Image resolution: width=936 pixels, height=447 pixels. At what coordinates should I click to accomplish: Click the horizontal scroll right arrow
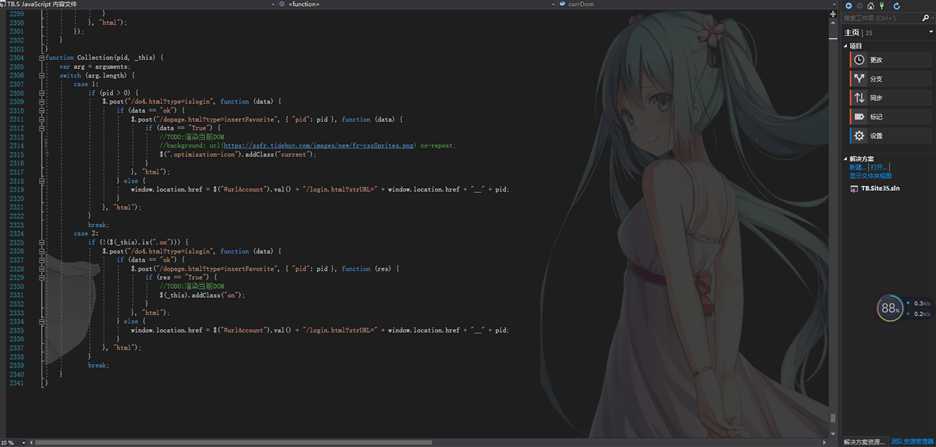click(825, 443)
